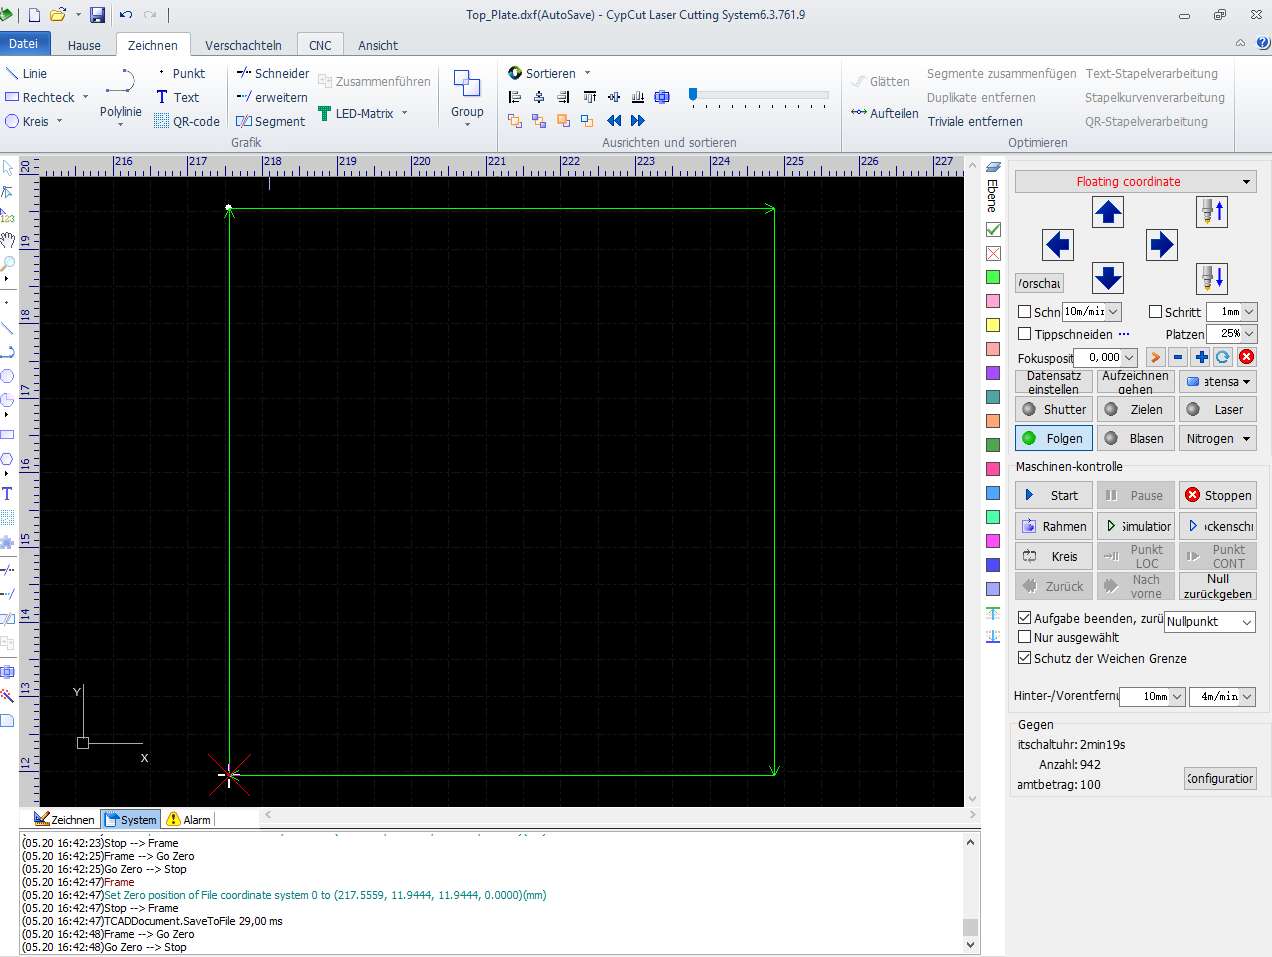The width and height of the screenshot is (1272, 957).
Task: Select the yellow layer color swatch
Action: click(x=993, y=325)
